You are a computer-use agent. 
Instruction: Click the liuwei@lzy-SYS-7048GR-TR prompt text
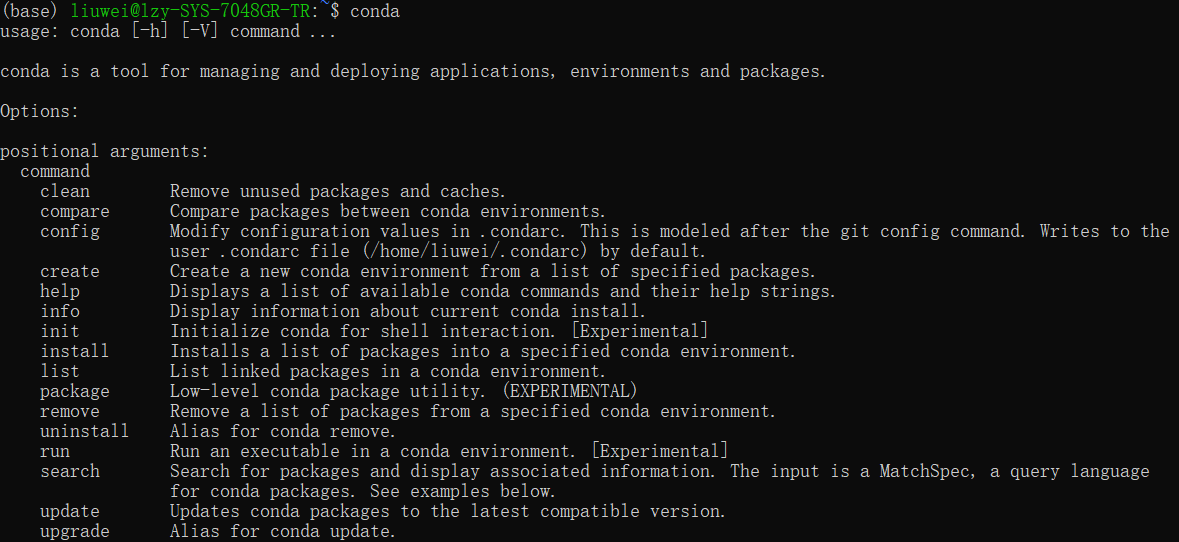(x=194, y=11)
